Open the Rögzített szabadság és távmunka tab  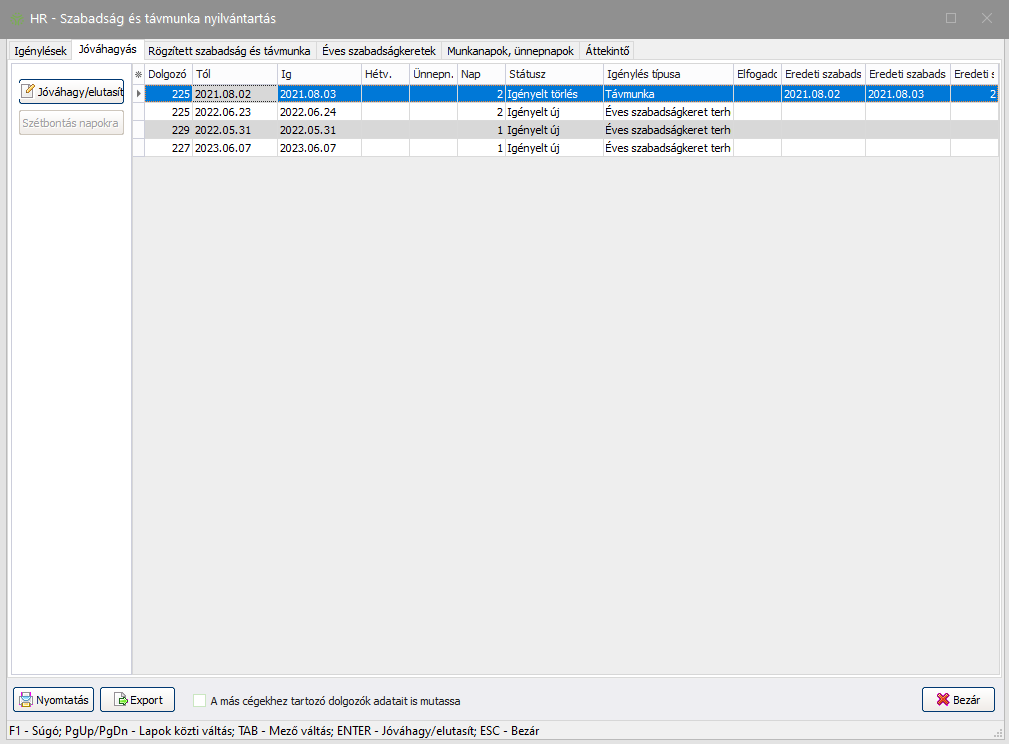[229, 50]
